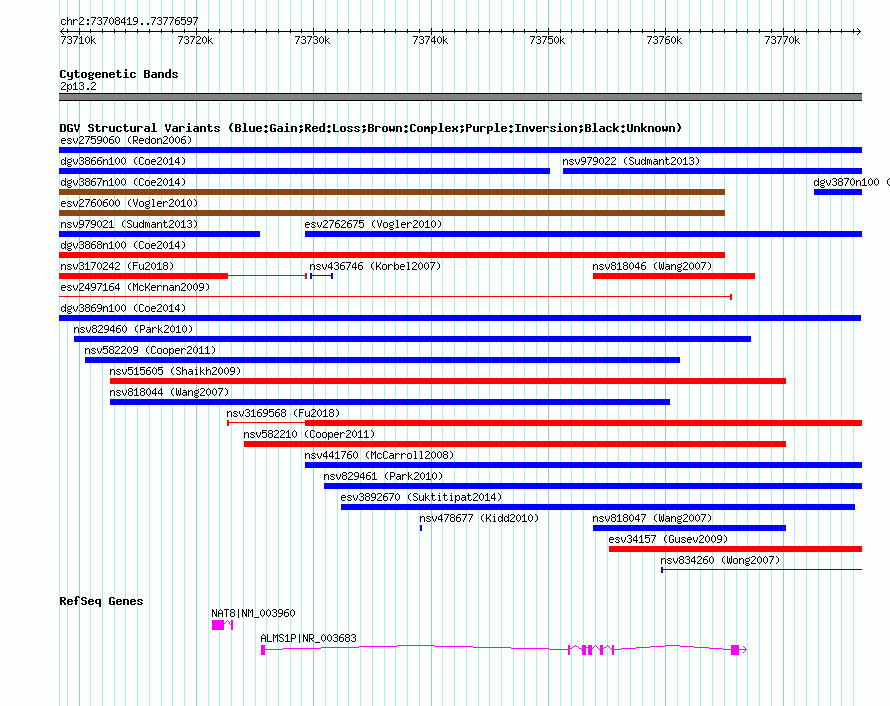The height and width of the screenshot is (706, 890).
Task: Click the red bar below nsv582210 (Cooper2011)
Action: (515, 444)
